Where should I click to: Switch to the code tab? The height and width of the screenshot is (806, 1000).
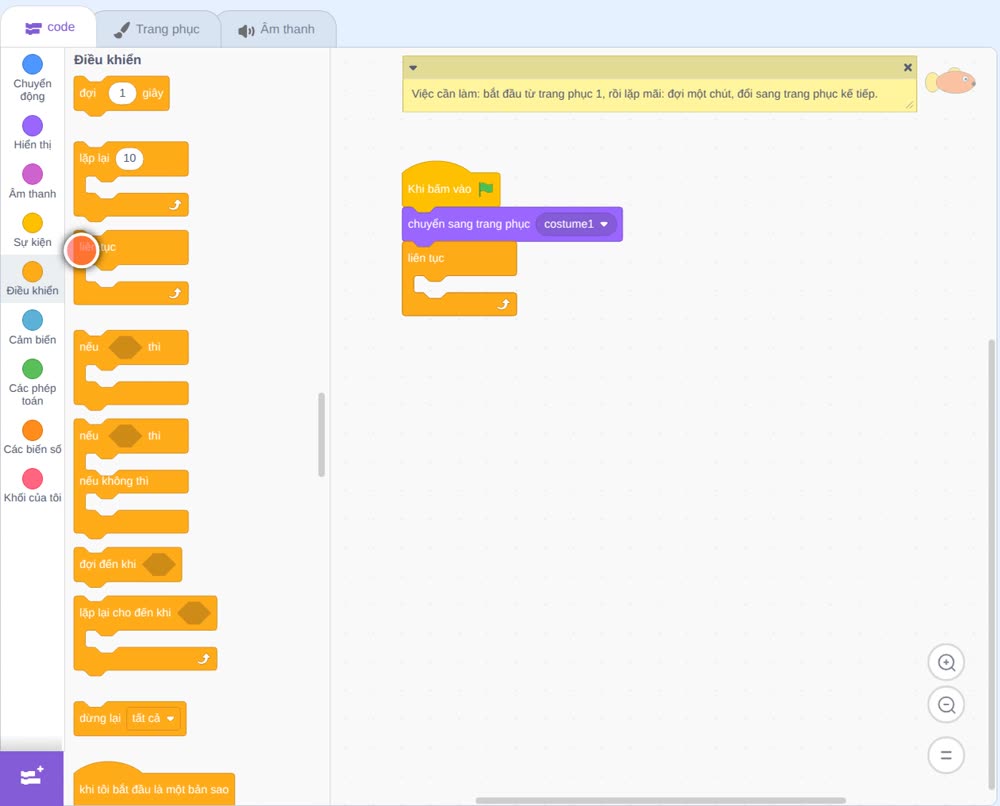click(49, 27)
